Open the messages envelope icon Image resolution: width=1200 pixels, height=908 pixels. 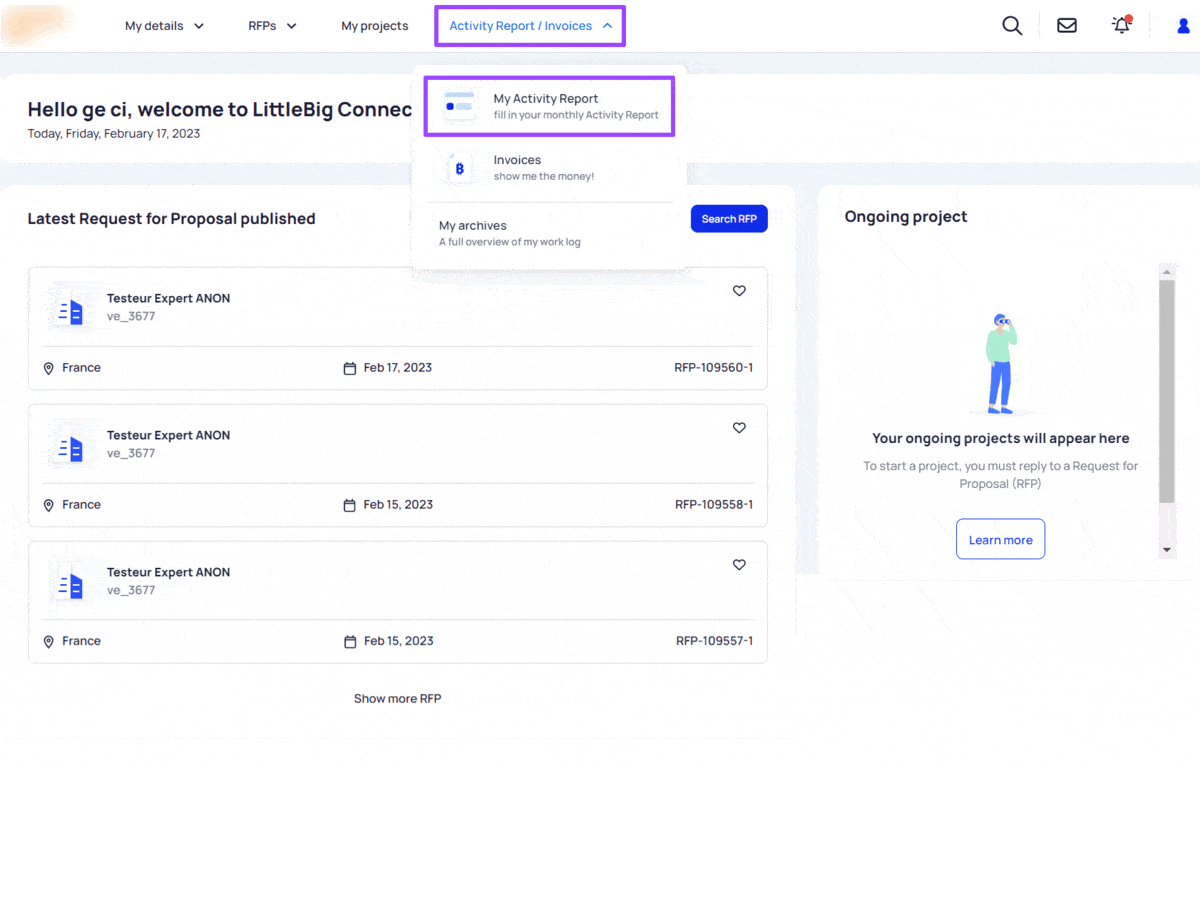pyautogui.click(x=1067, y=26)
